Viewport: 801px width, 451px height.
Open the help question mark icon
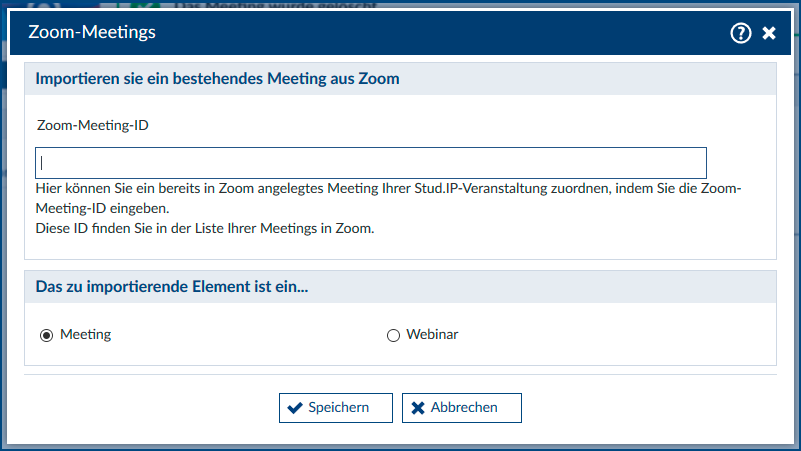[740, 33]
